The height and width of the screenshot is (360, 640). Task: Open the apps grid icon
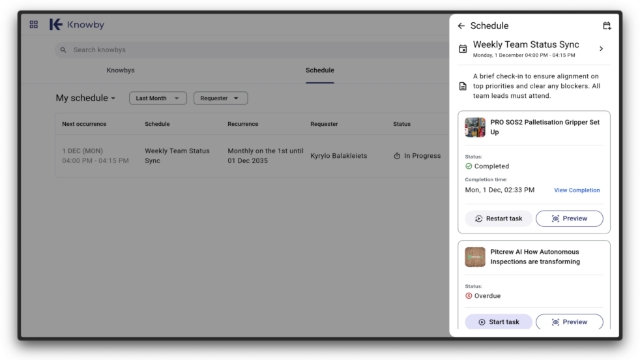pos(34,24)
